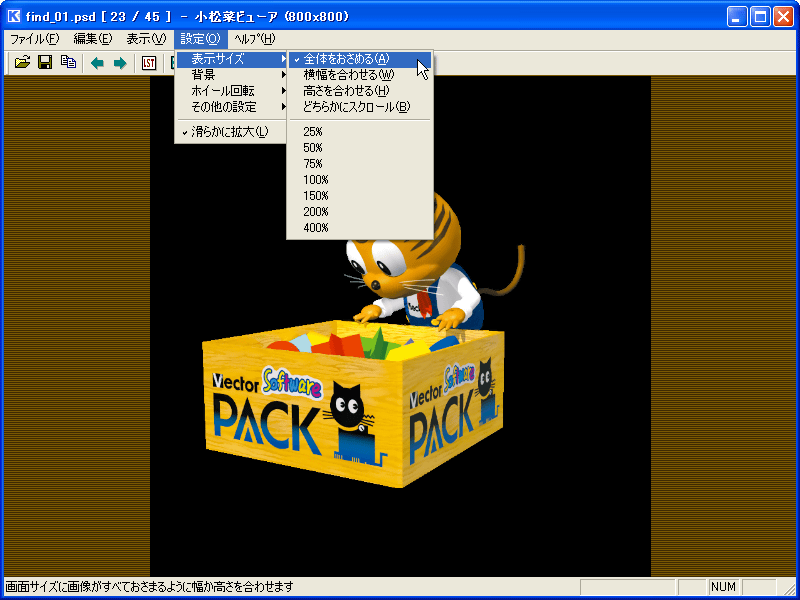Go to next image with right arrow
The image size is (800, 600).
[x=120, y=63]
